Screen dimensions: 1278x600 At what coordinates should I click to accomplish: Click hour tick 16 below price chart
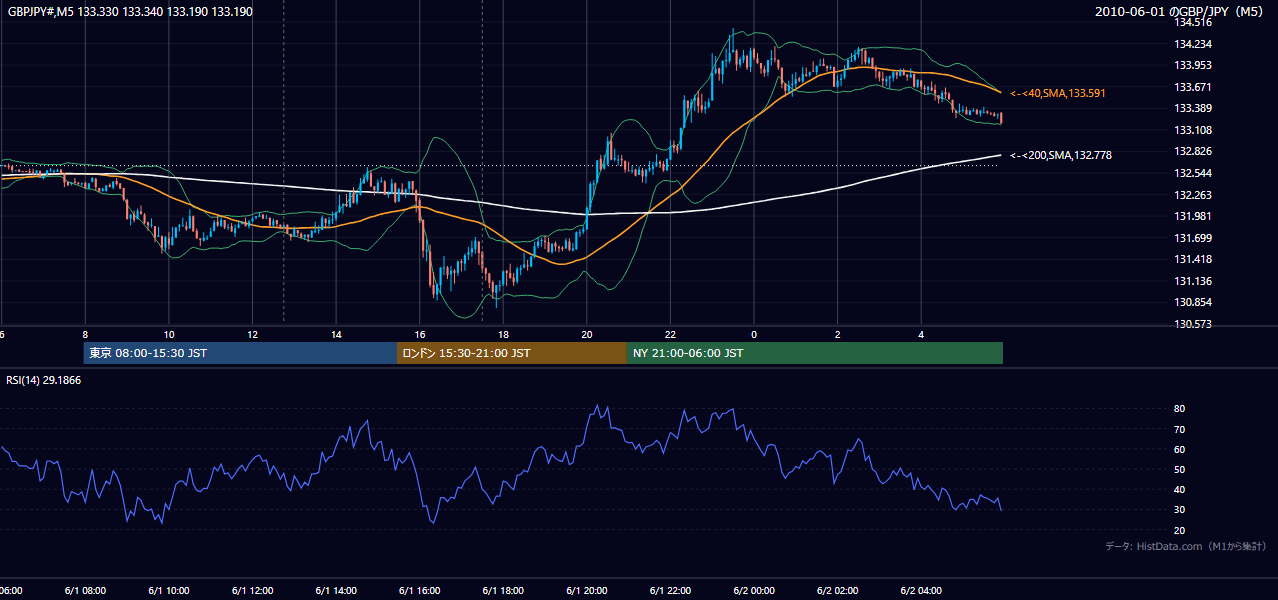coord(420,335)
